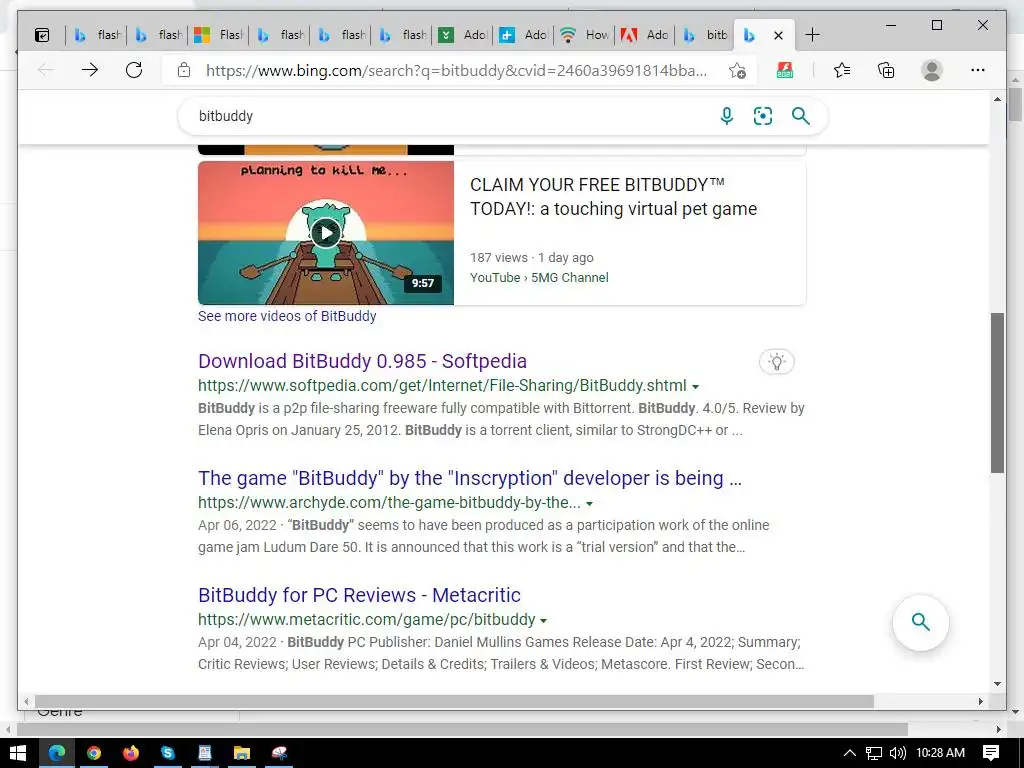The width and height of the screenshot is (1024, 768).
Task: Open Download BitBuddy 0.985 - Softpedia result
Action: (362, 361)
